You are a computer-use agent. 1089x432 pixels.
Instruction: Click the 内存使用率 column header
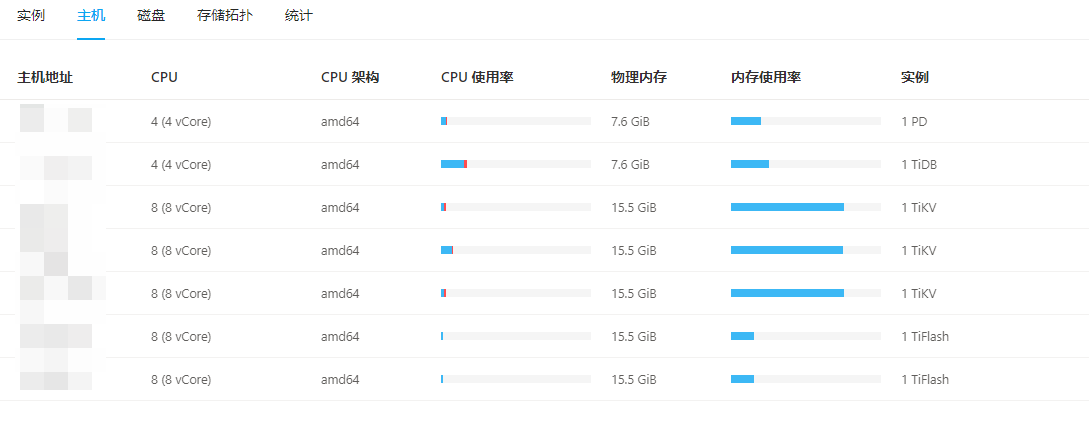pos(766,77)
